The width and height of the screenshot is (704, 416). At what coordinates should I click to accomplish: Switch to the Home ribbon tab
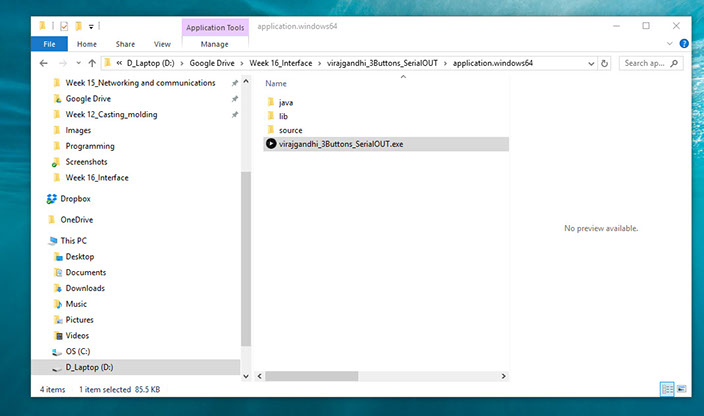click(87, 44)
